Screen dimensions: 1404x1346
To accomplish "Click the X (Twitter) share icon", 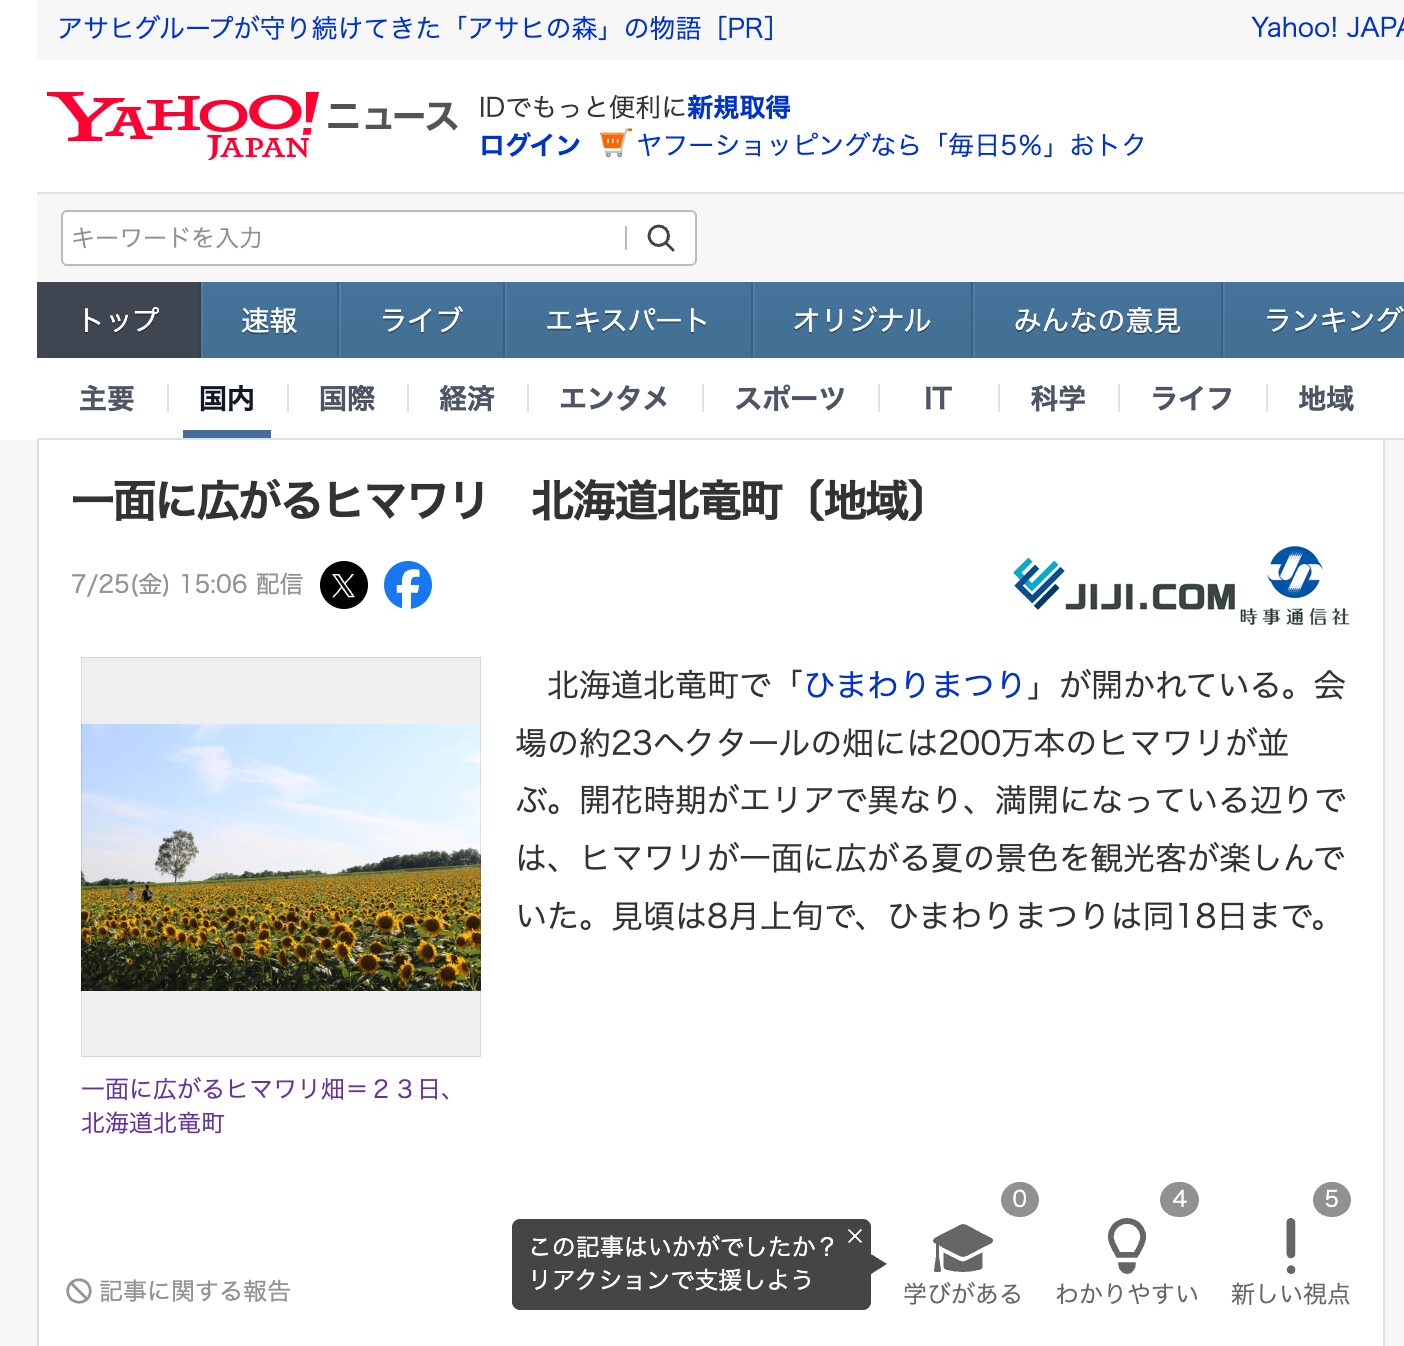I will click(x=343, y=585).
